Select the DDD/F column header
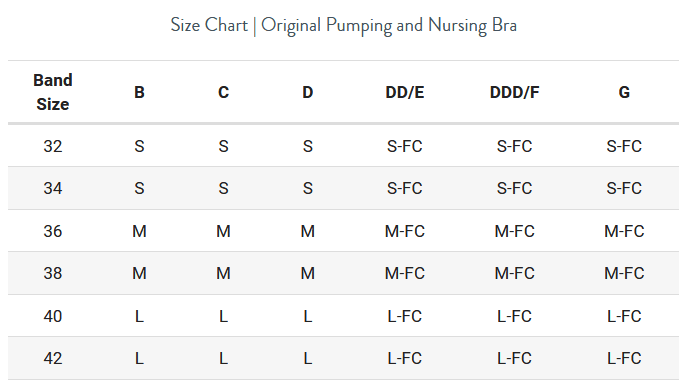This screenshot has width=688, height=390. click(x=514, y=92)
